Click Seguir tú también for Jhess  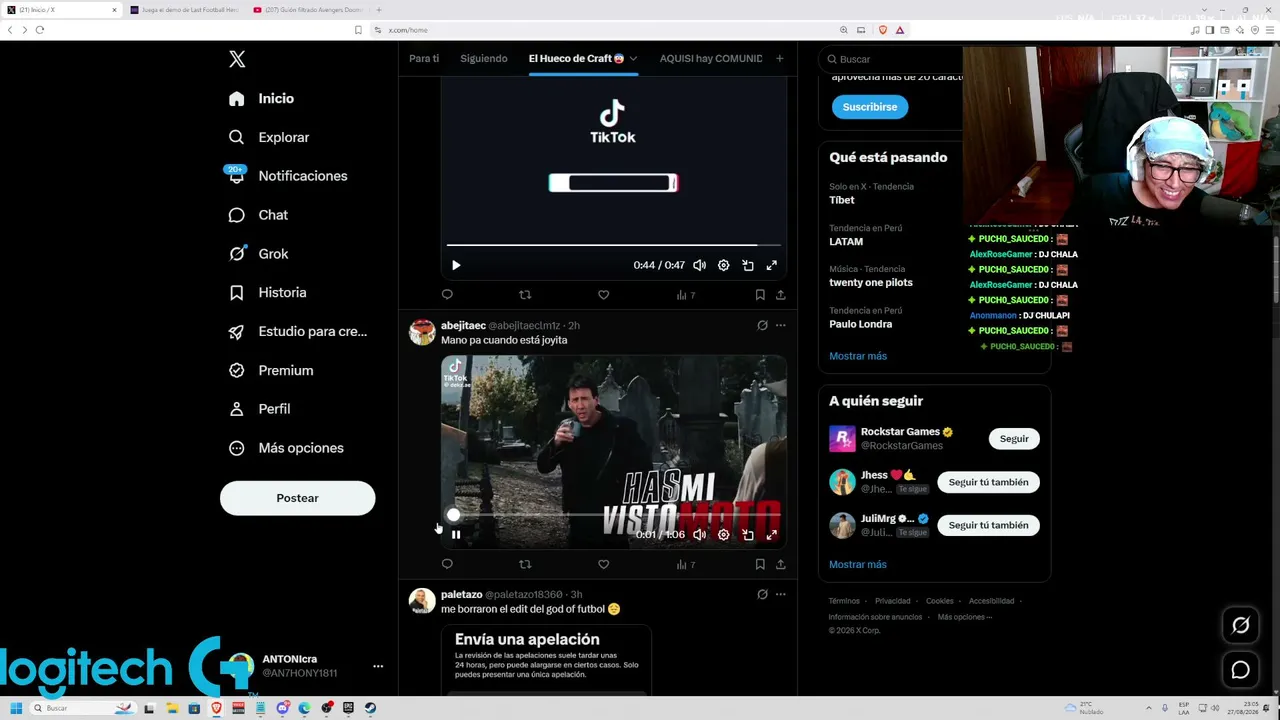click(x=988, y=482)
